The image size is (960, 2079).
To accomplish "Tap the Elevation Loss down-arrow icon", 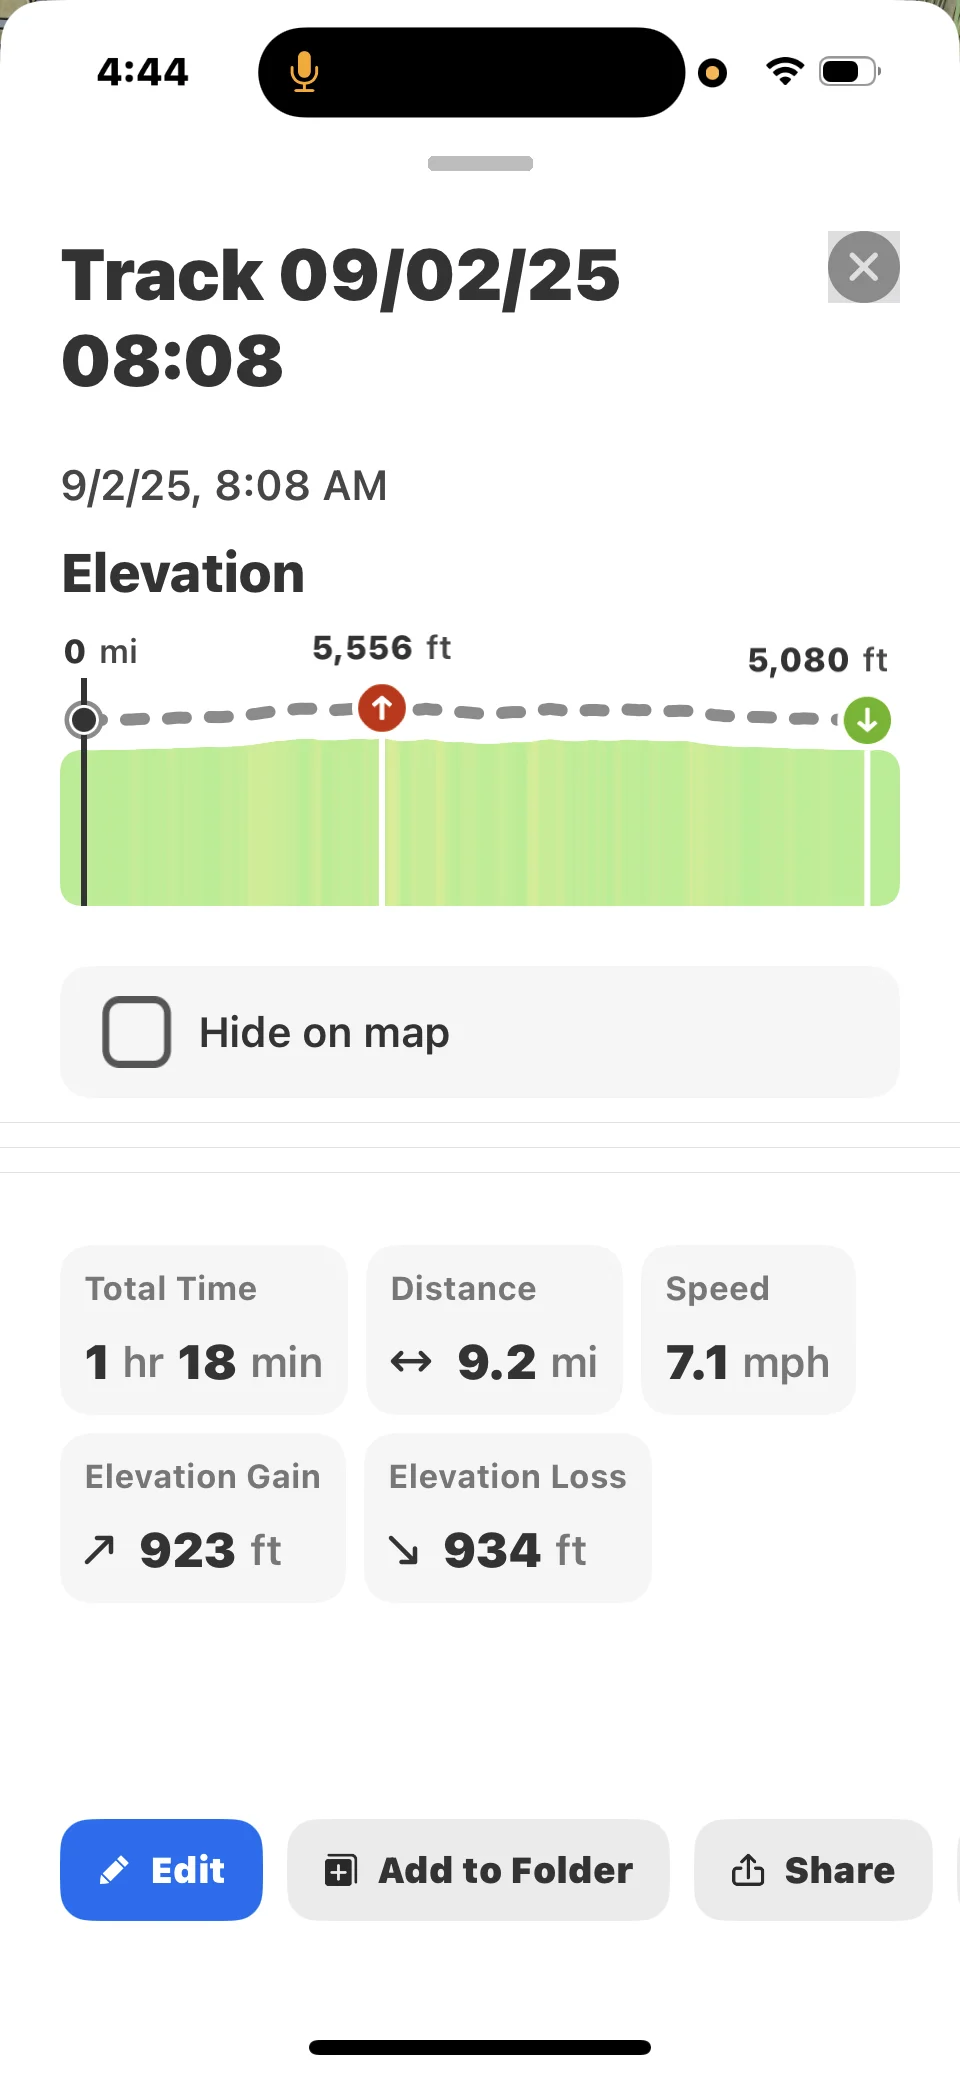I will [x=404, y=1550].
